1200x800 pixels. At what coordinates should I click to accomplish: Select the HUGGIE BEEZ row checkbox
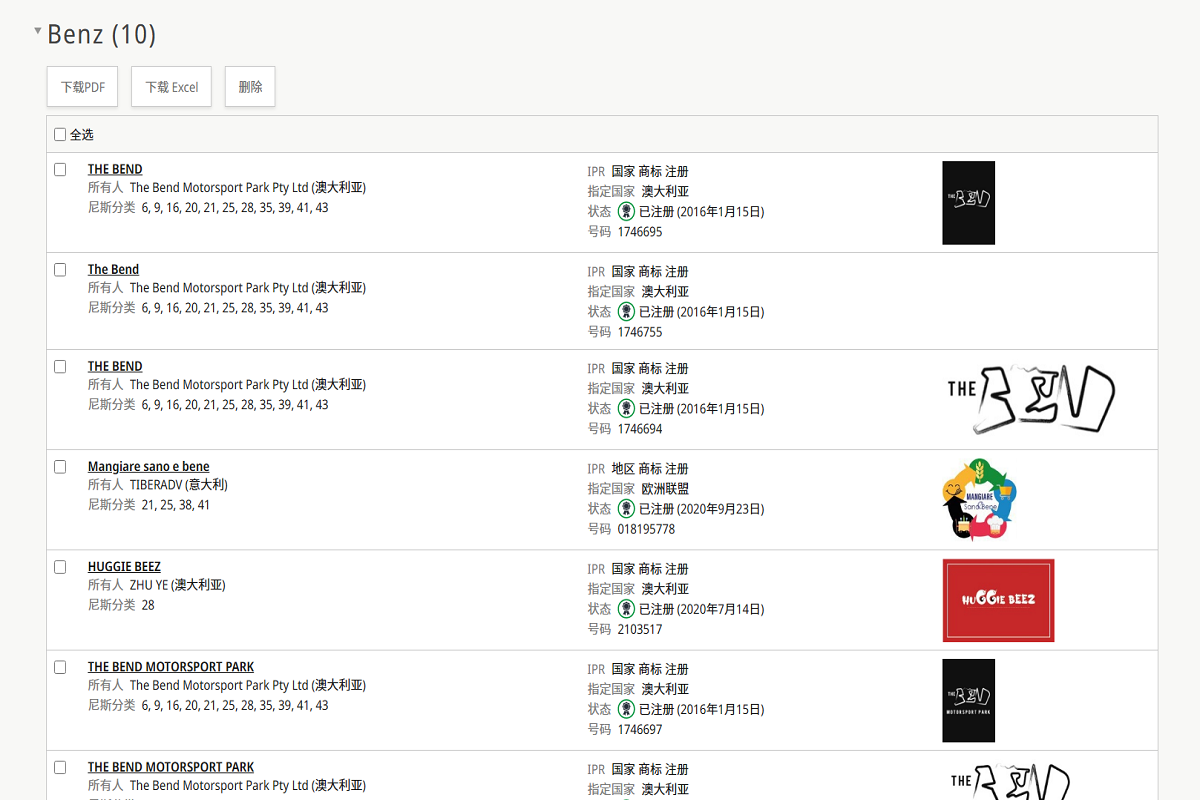(x=60, y=566)
